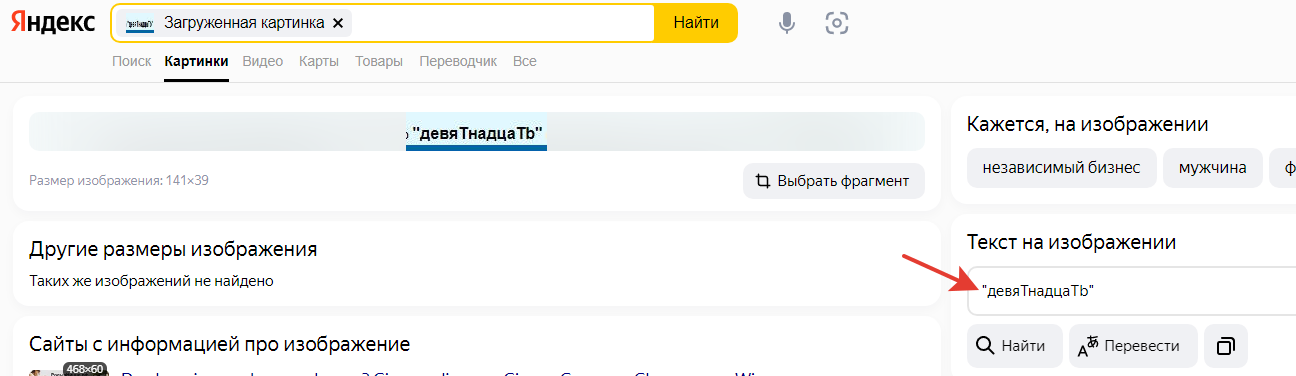Click the search box uploaded image chip

coord(233,23)
